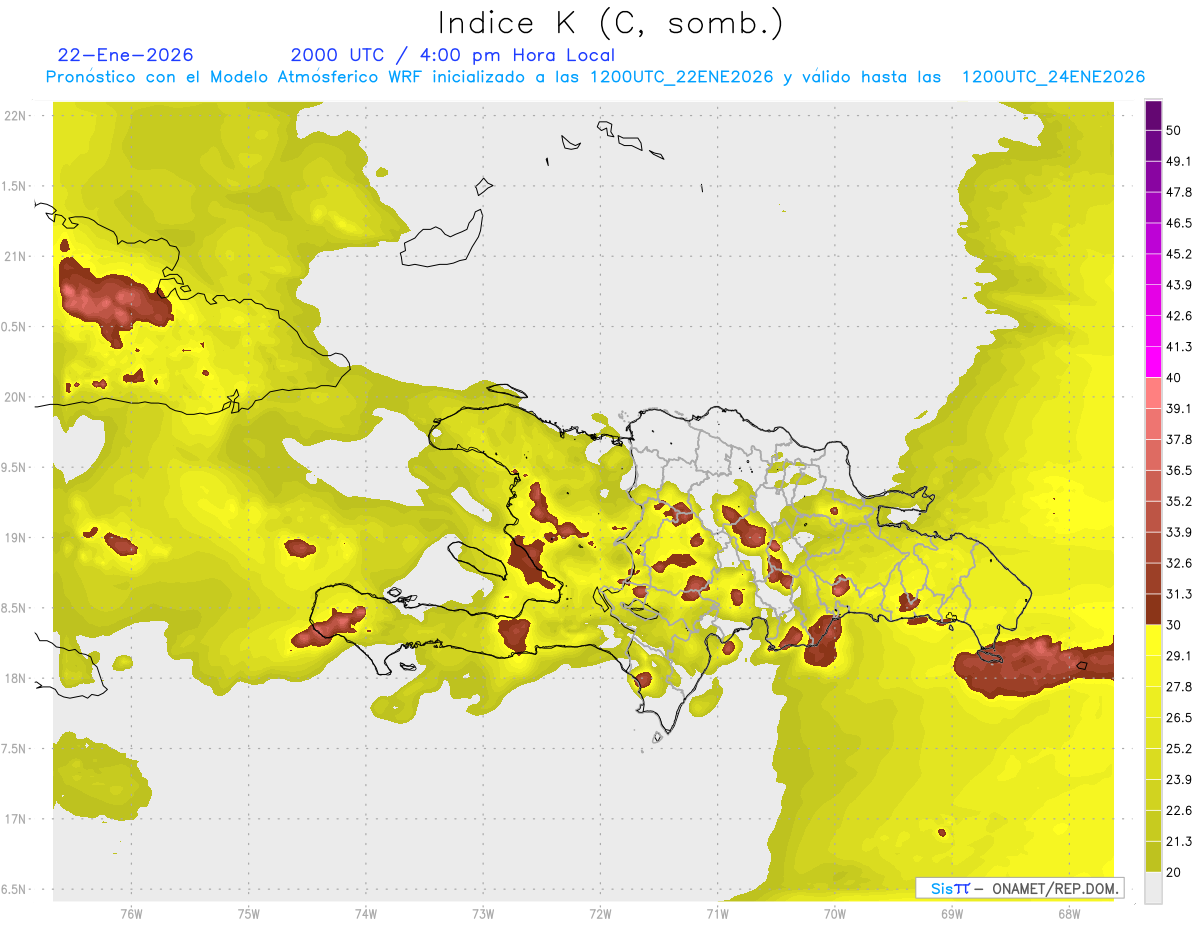The height and width of the screenshot is (927, 1200).
Task: Click the legend value "43.9"
Action: point(1178,285)
